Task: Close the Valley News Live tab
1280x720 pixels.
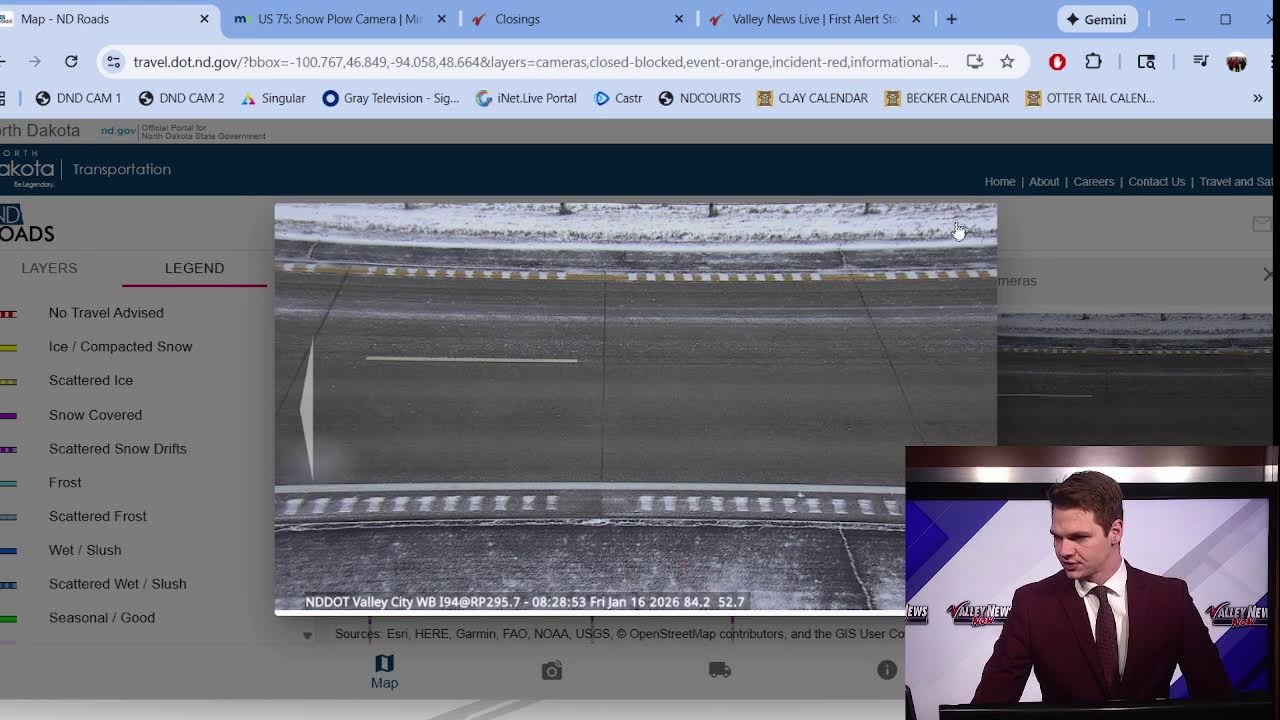Action: [916, 19]
